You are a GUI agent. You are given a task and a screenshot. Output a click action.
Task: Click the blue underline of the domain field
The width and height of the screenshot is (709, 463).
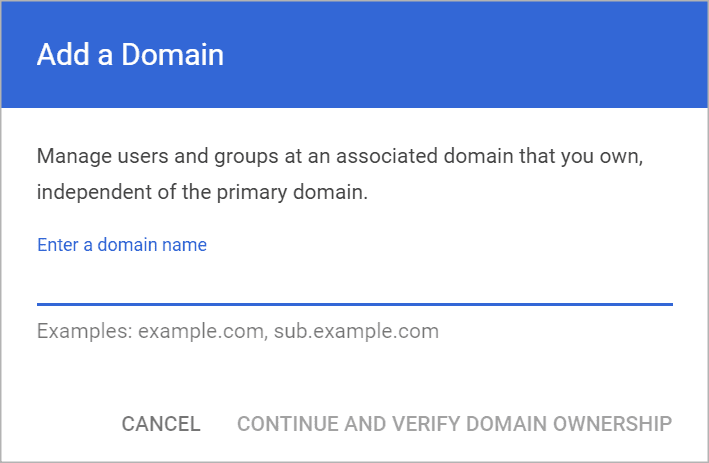(x=355, y=304)
